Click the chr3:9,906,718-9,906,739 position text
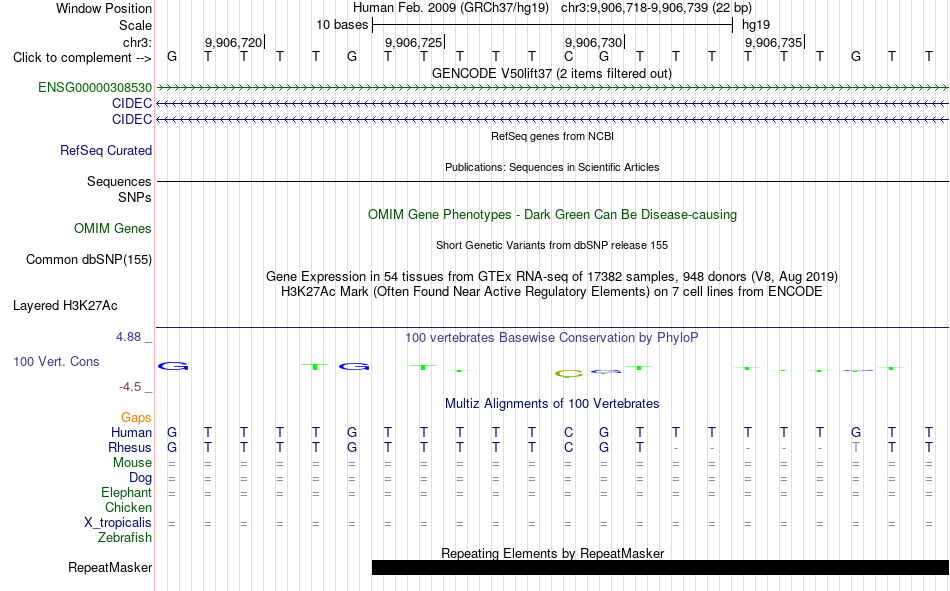 tap(656, 8)
